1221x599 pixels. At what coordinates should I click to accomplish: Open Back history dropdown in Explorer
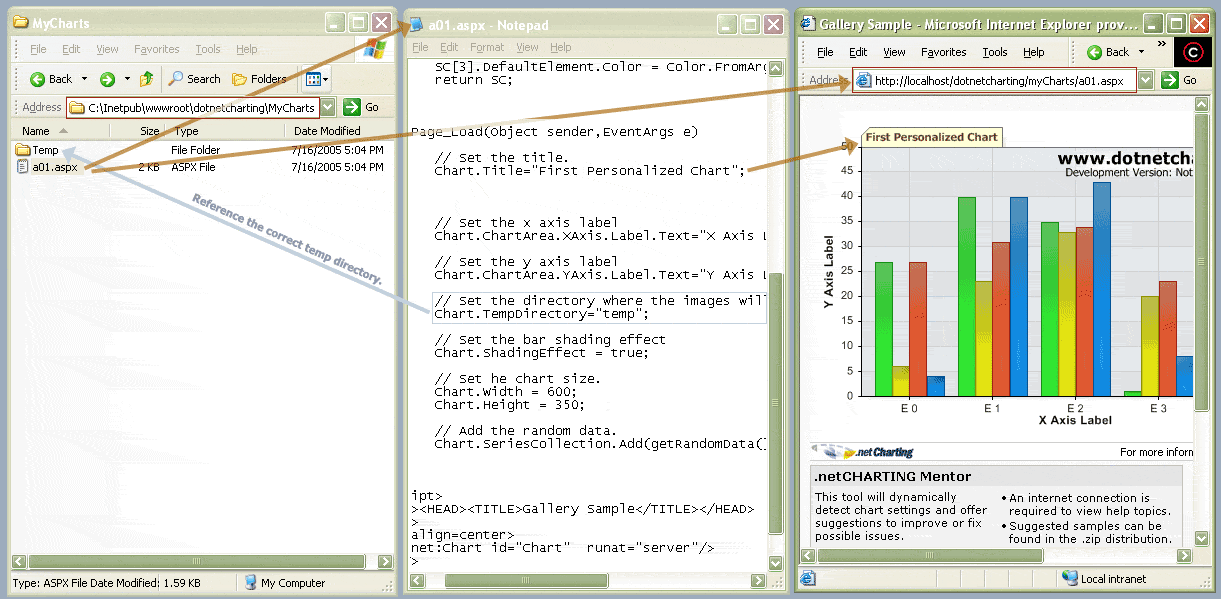click(x=85, y=79)
